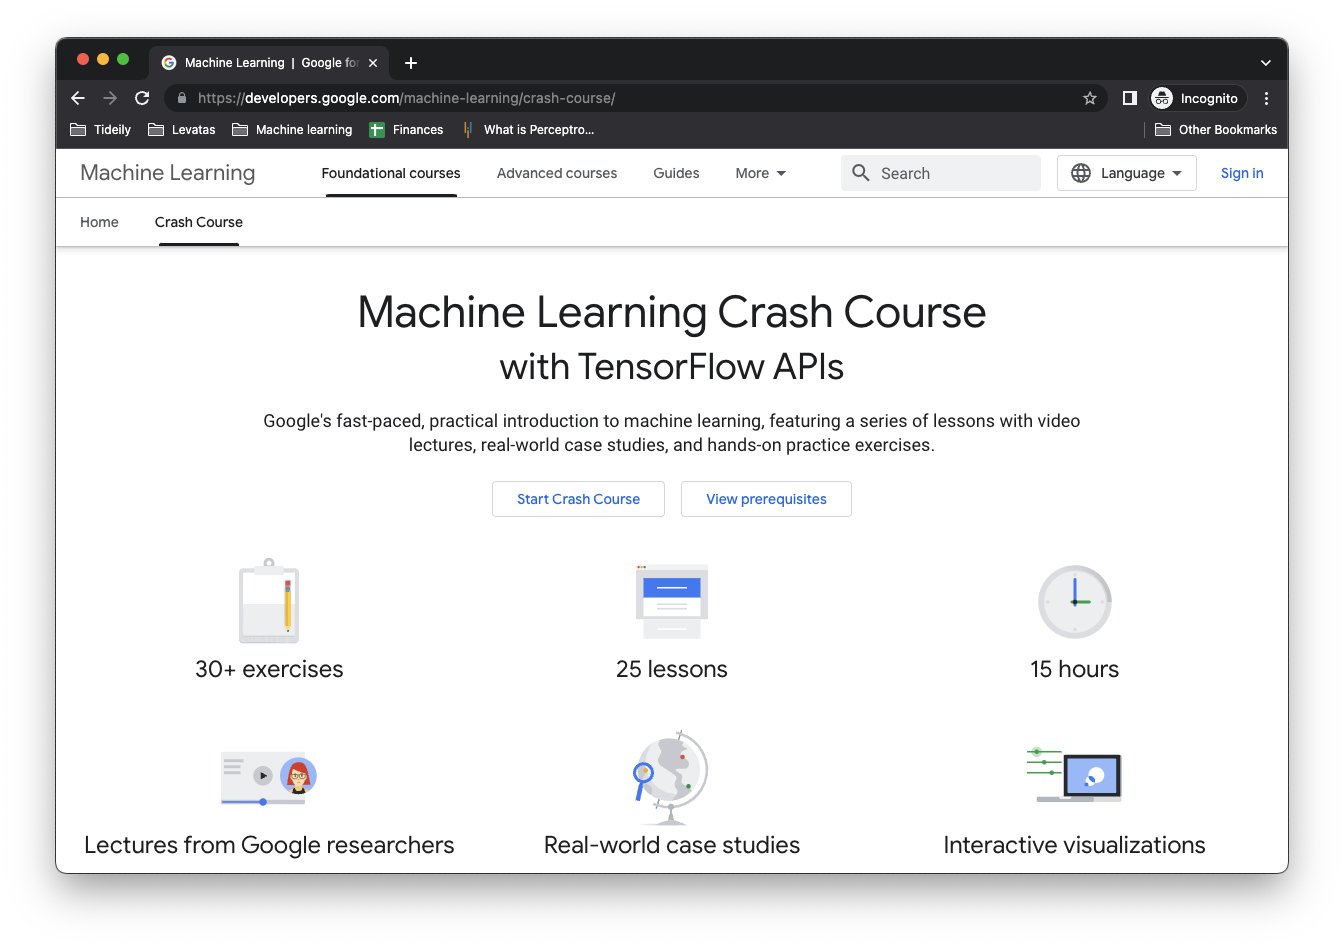Expand the More dropdown menu
This screenshot has height=947, width=1344.
click(761, 173)
